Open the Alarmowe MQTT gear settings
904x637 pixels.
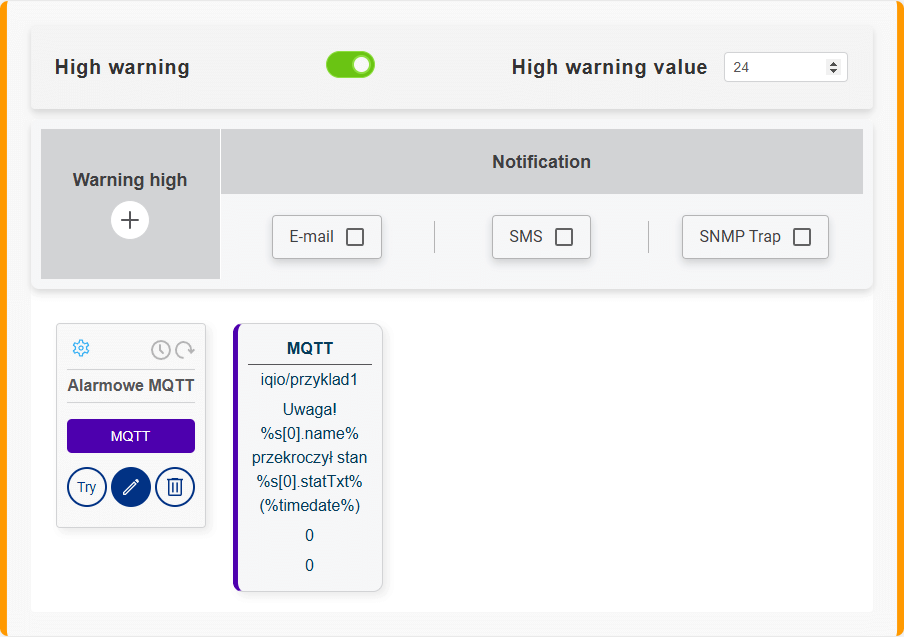tap(81, 348)
